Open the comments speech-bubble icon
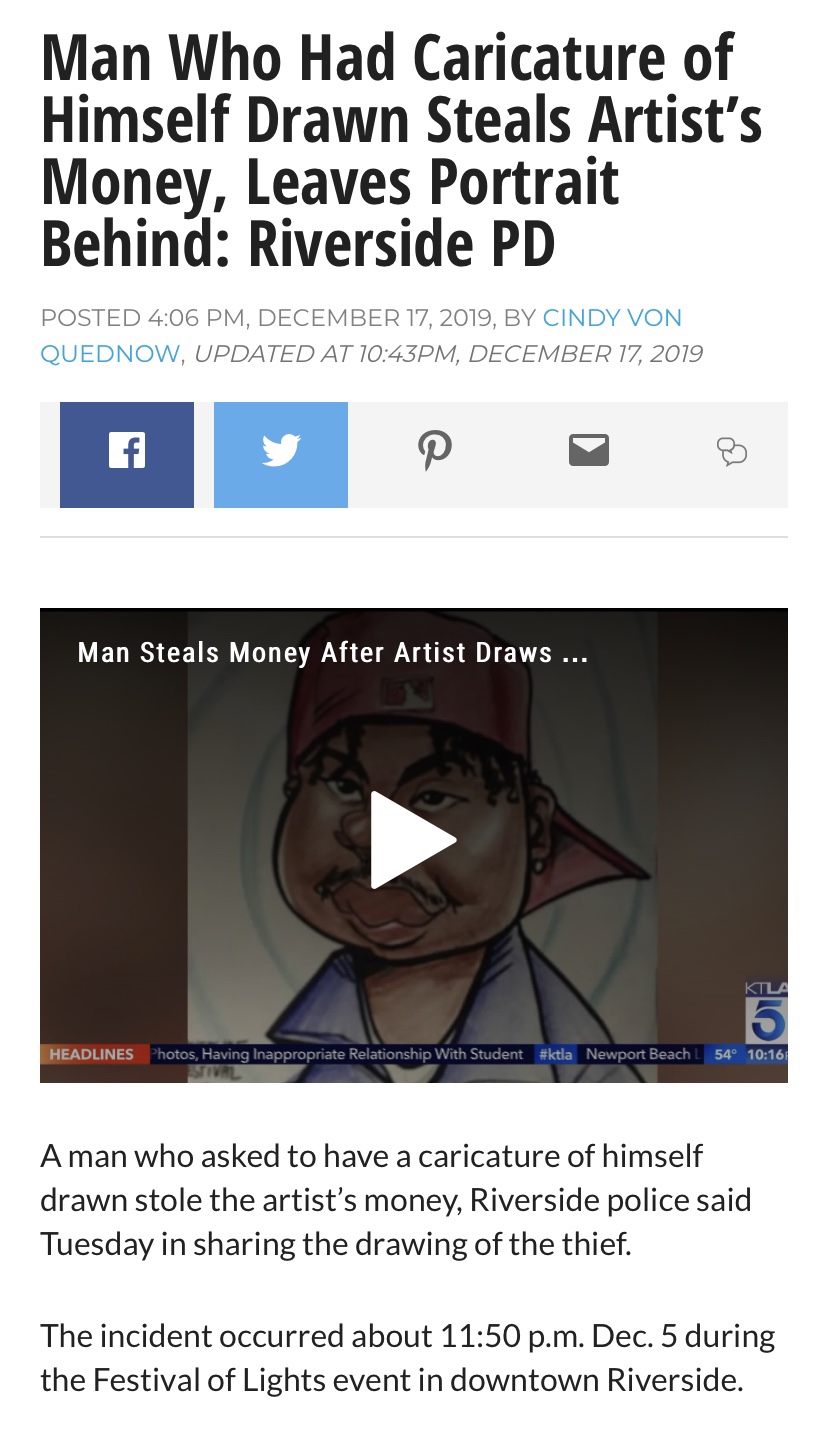This screenshot has height=1445, width=828. click(x=732, y=453)
